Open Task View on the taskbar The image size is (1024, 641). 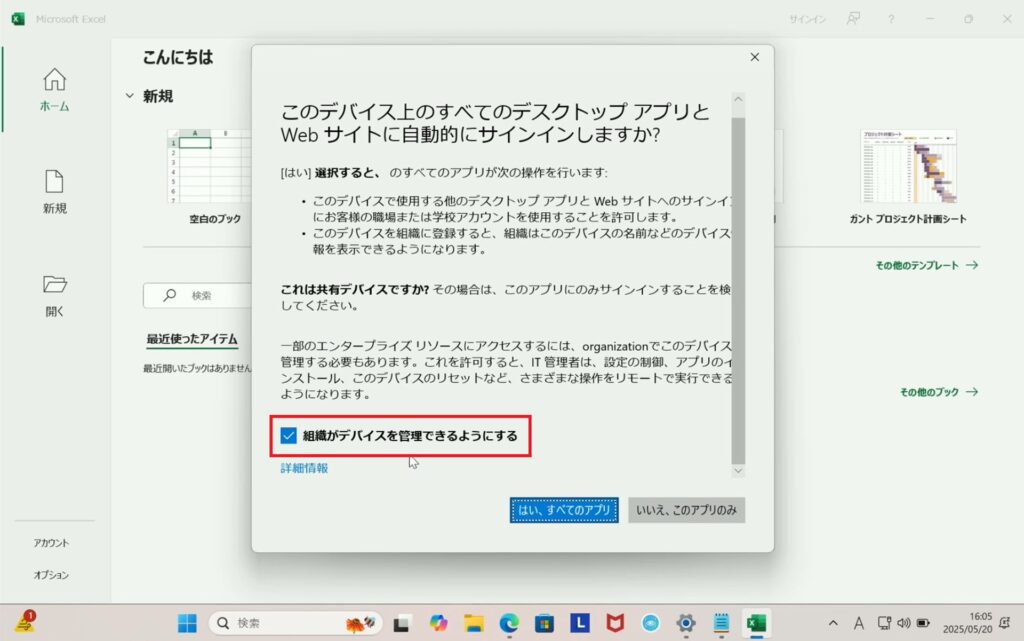tap(402, 623)
